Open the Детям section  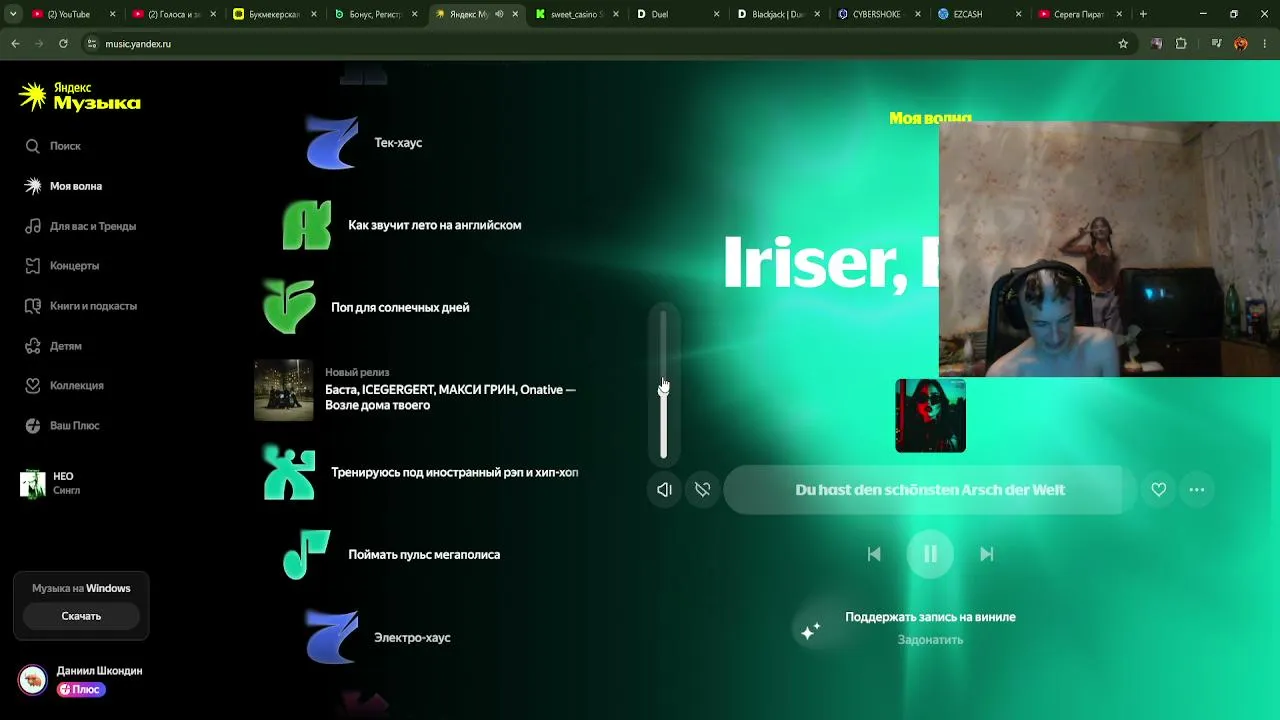(53, 346)
